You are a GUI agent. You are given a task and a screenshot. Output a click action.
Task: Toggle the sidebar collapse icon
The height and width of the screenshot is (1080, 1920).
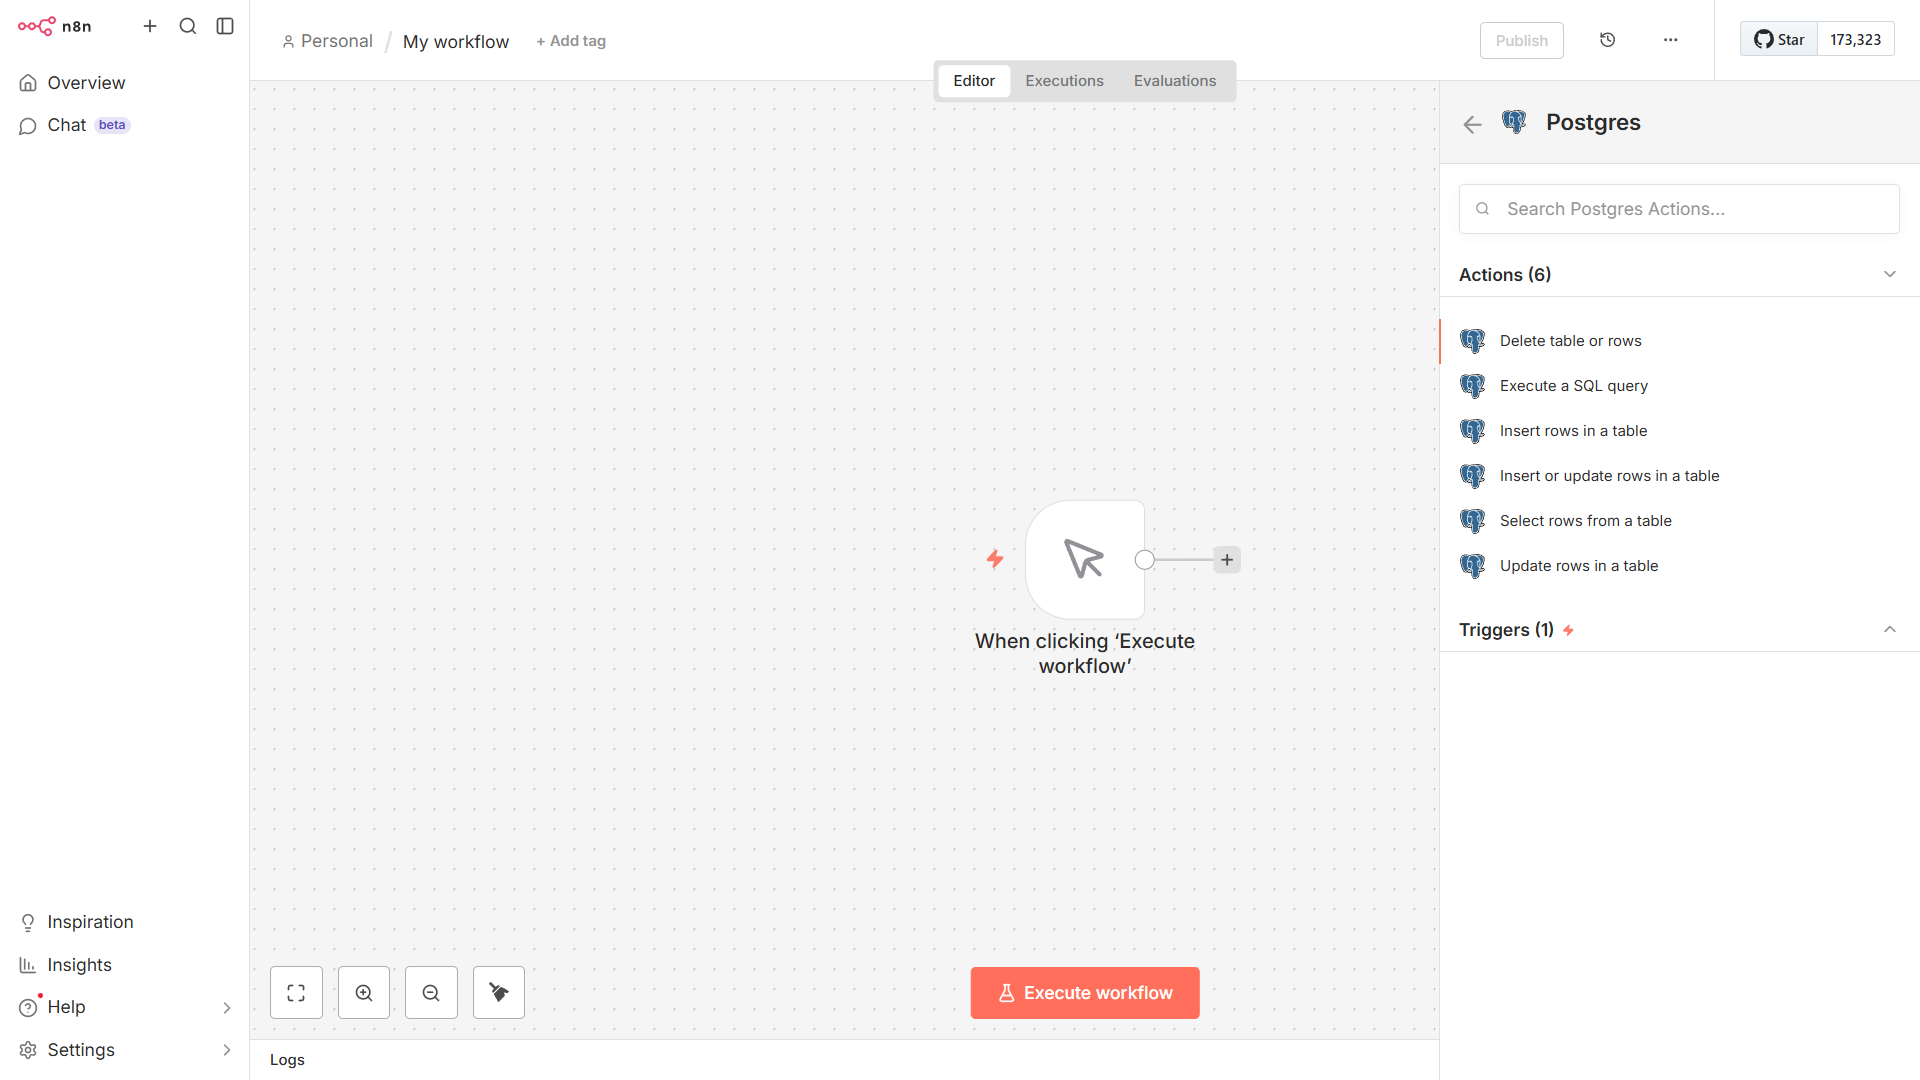point(225,26)
